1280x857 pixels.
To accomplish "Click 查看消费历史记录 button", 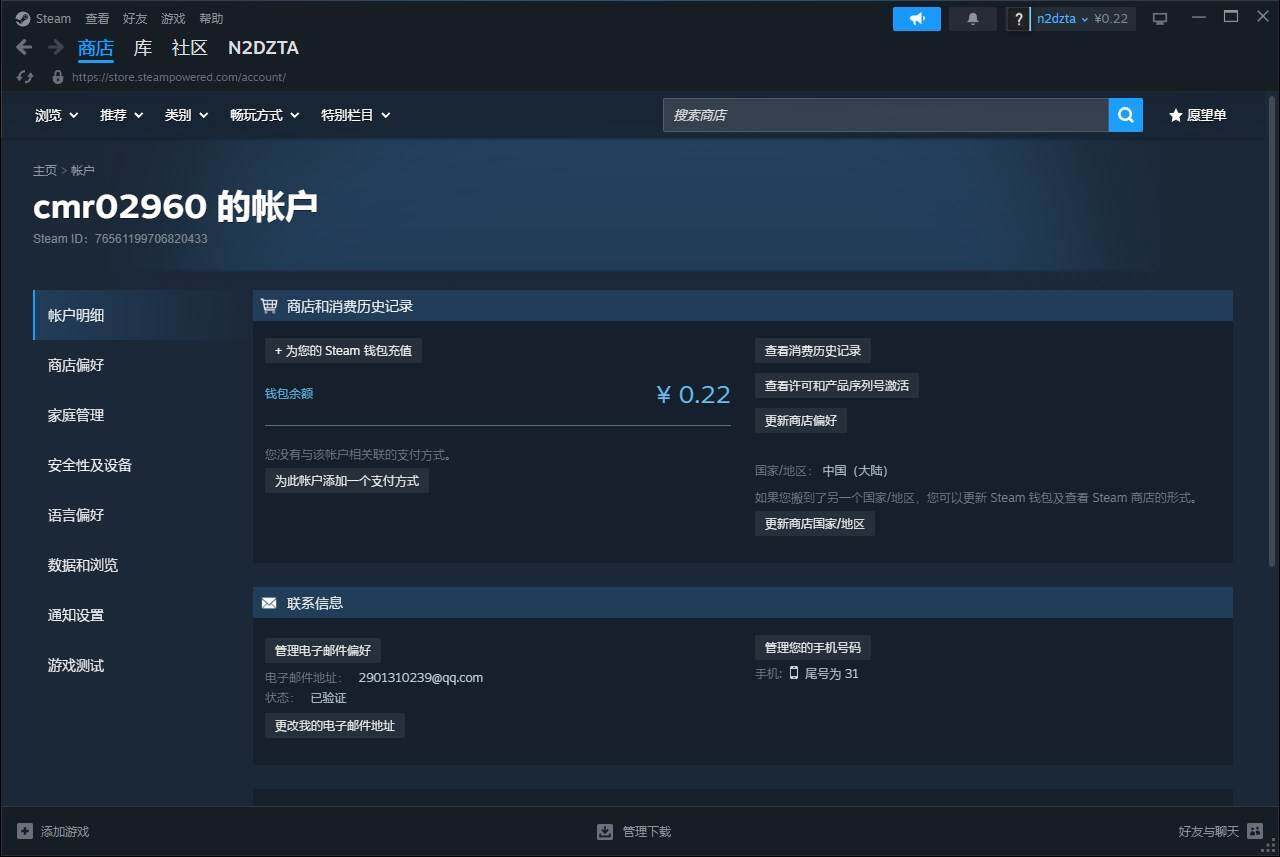I will [813, 351].
